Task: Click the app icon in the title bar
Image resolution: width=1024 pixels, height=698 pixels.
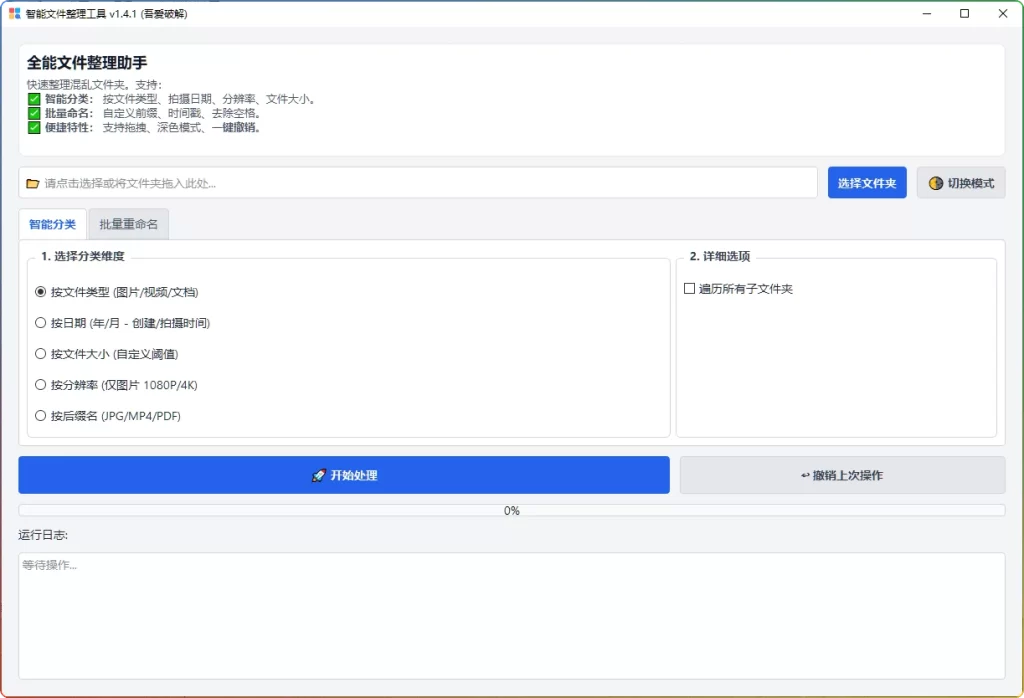Action: pyautogui.click(x=13, y=13)
